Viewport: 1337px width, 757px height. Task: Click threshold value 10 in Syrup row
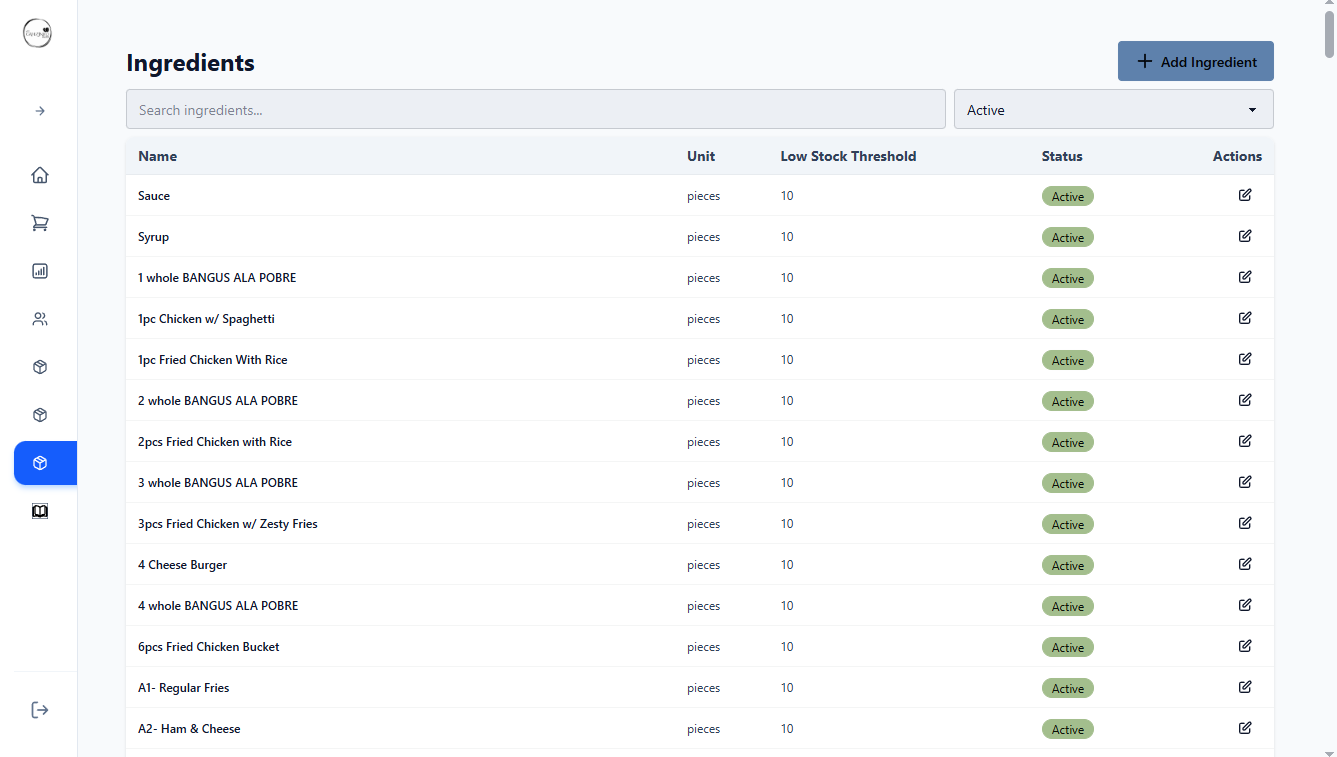click(787, 237)
